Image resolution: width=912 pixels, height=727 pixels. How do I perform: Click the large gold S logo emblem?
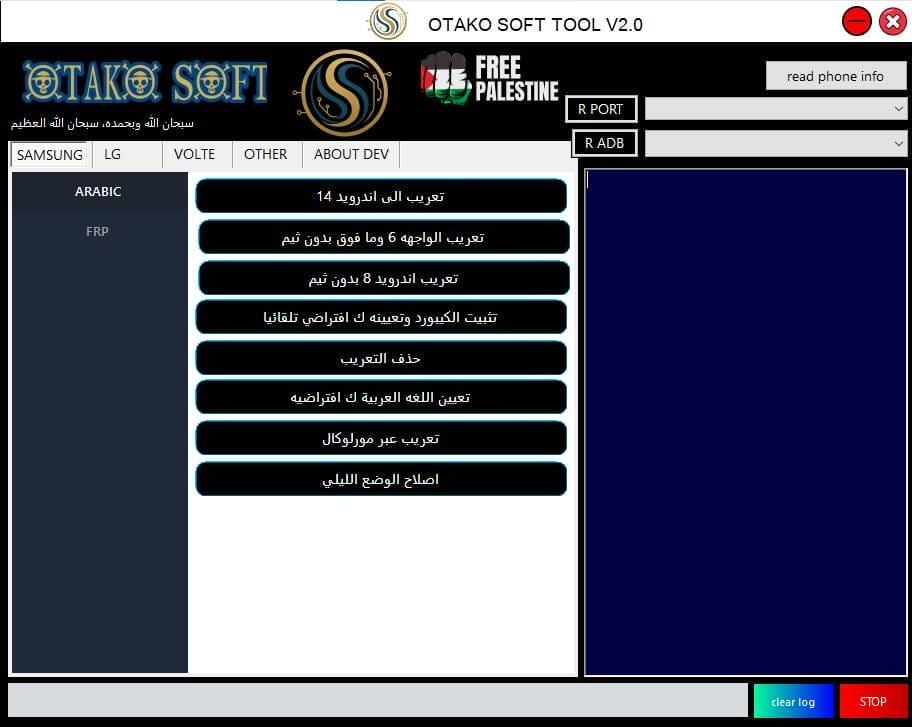pyautogui.click(x=344, y=92)
